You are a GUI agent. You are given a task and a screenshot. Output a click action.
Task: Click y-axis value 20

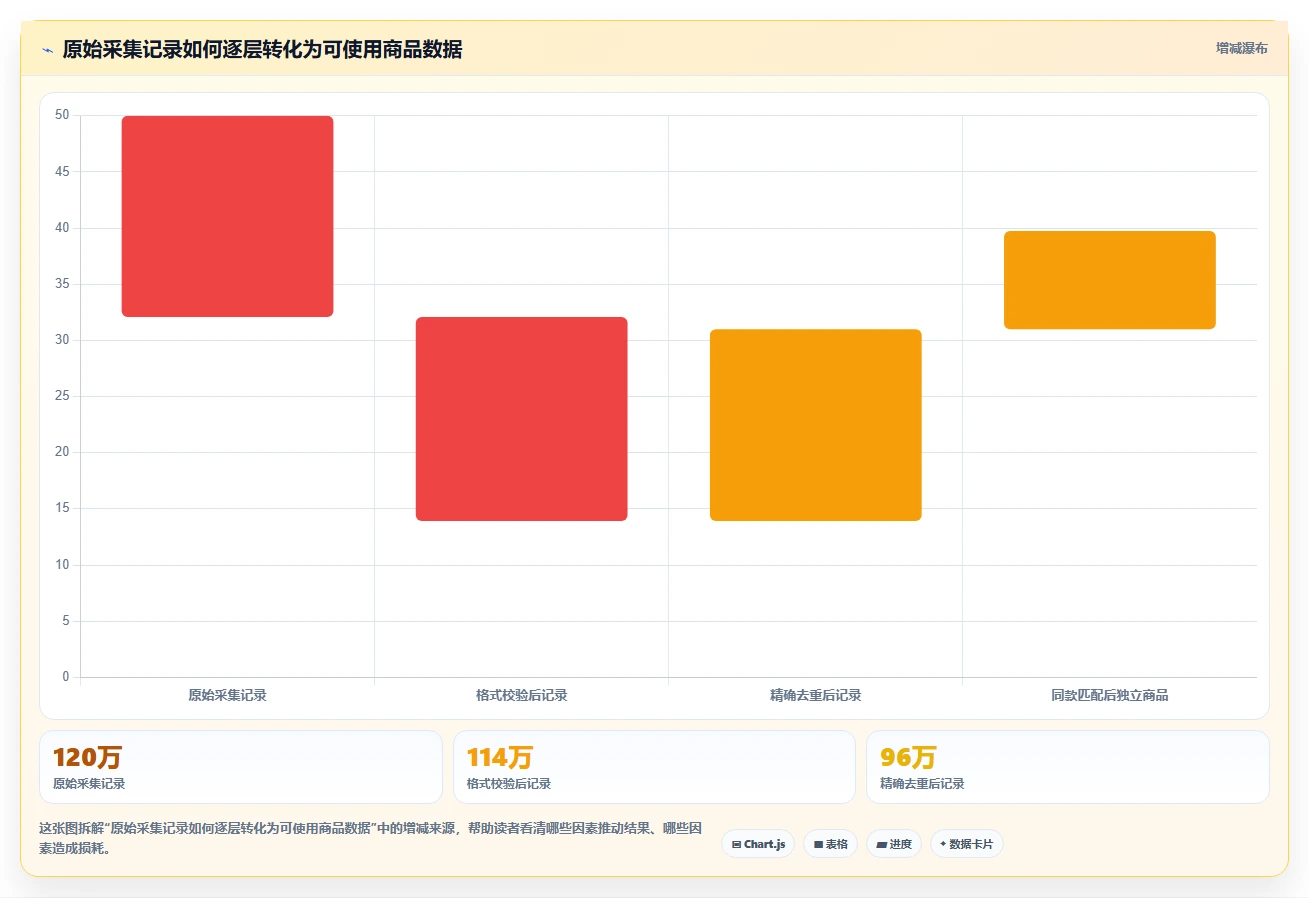point(62,452)
